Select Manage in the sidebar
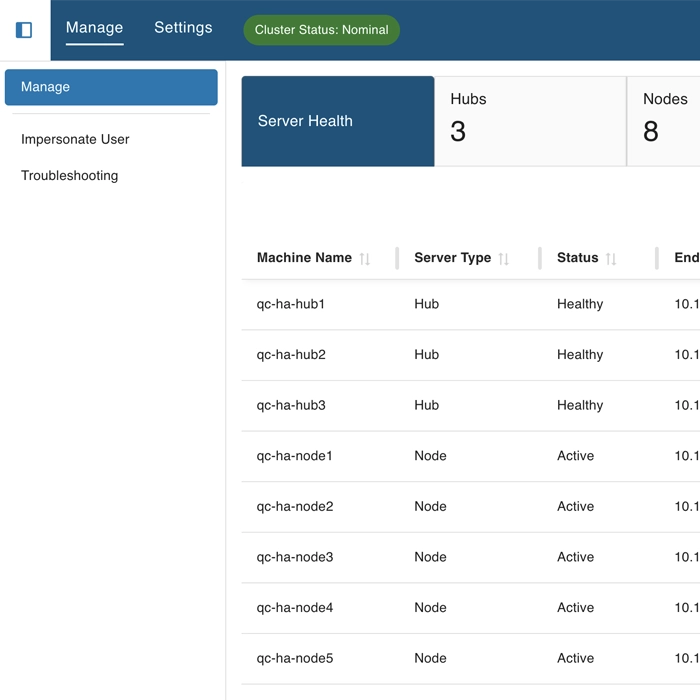Image resolution: width=700 pixels, height=700 pixels. (x=111, y=87)
